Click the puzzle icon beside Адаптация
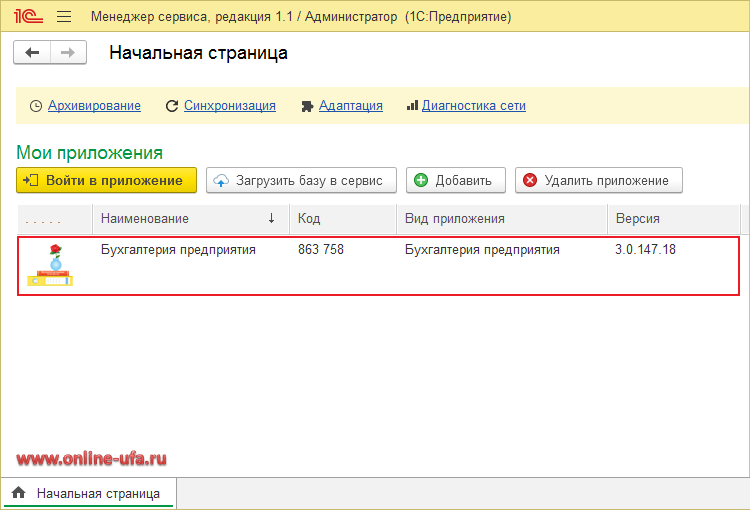 click(x=307, y=106)
